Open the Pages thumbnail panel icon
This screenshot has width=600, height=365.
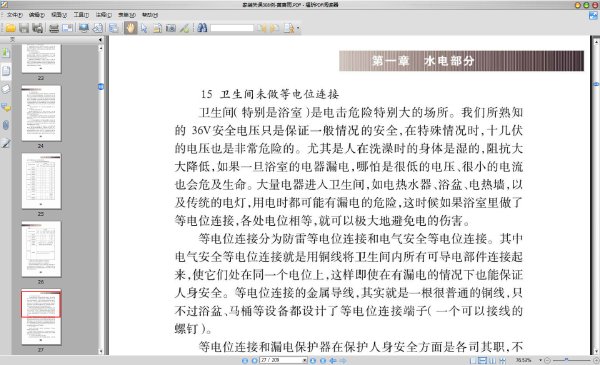(x=6, y=71)
